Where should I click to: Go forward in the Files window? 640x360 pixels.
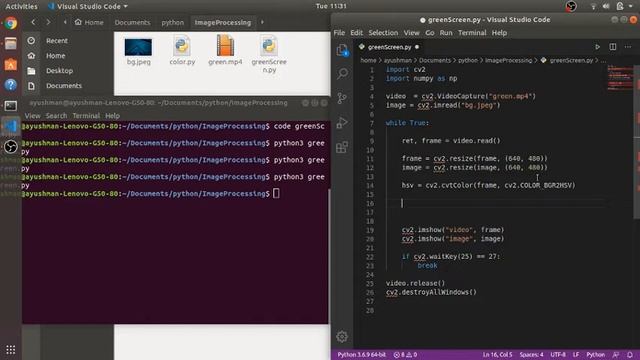[x=48, y=22]
